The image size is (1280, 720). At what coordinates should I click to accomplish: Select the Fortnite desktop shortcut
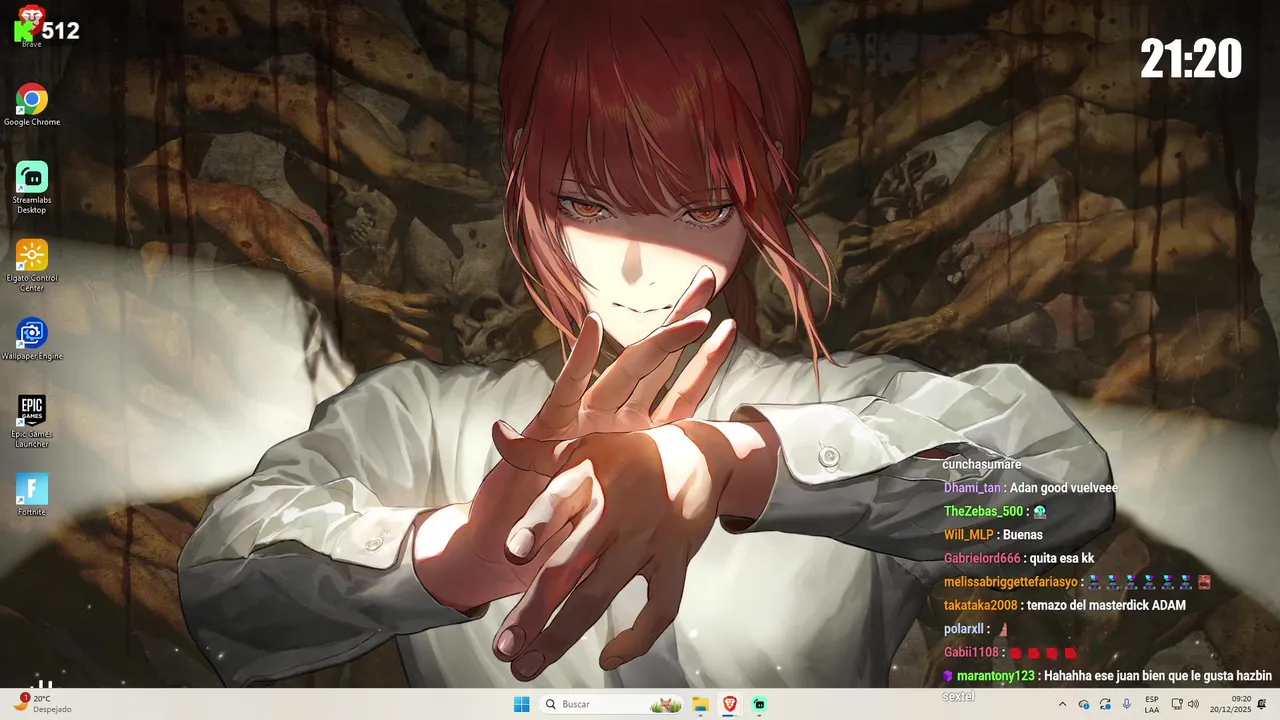(32, 495)
